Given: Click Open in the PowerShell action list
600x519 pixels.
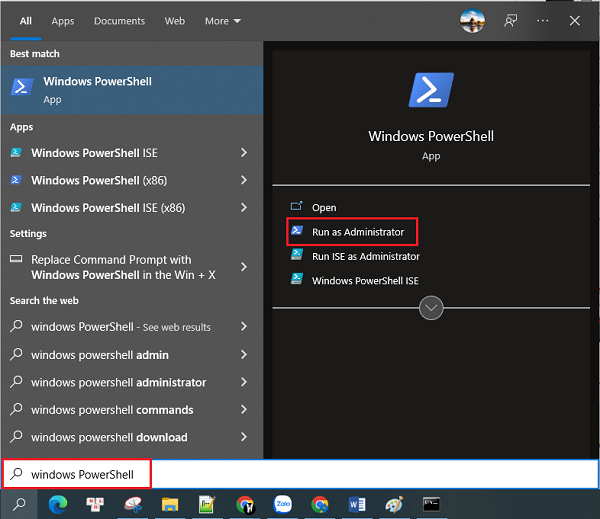Looking at the screenshot, I should 324,208.
